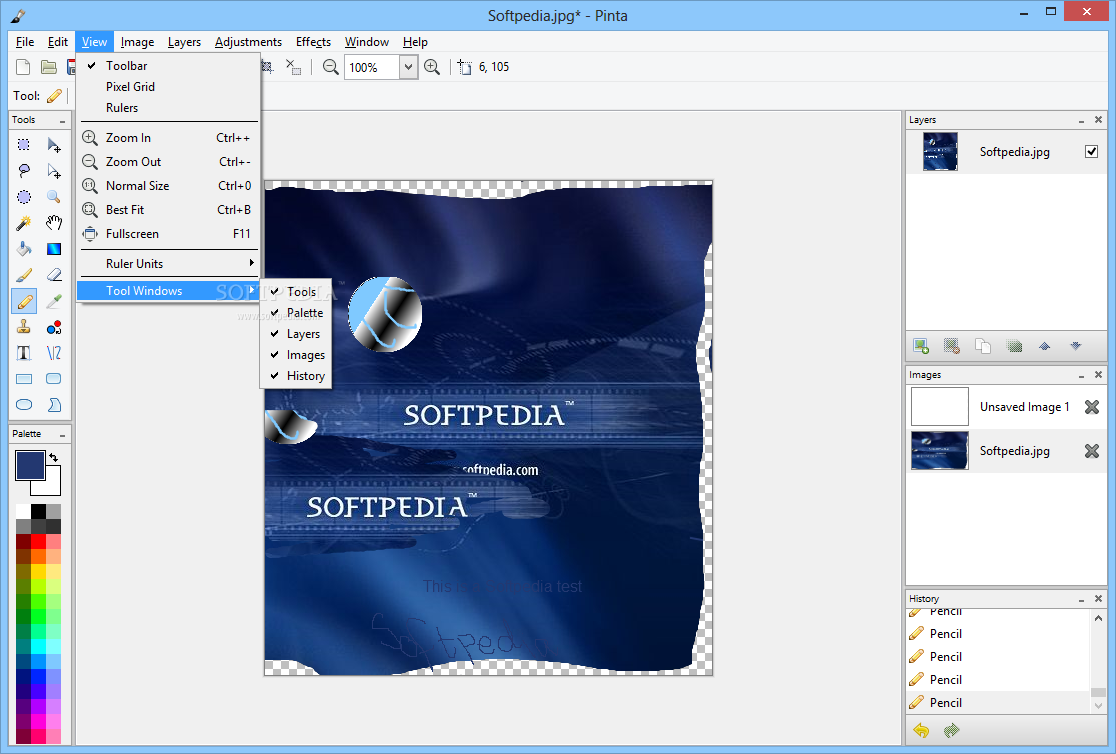
Task: Click the zoom in magnifier in toolbar
Action: coord(431,67)
